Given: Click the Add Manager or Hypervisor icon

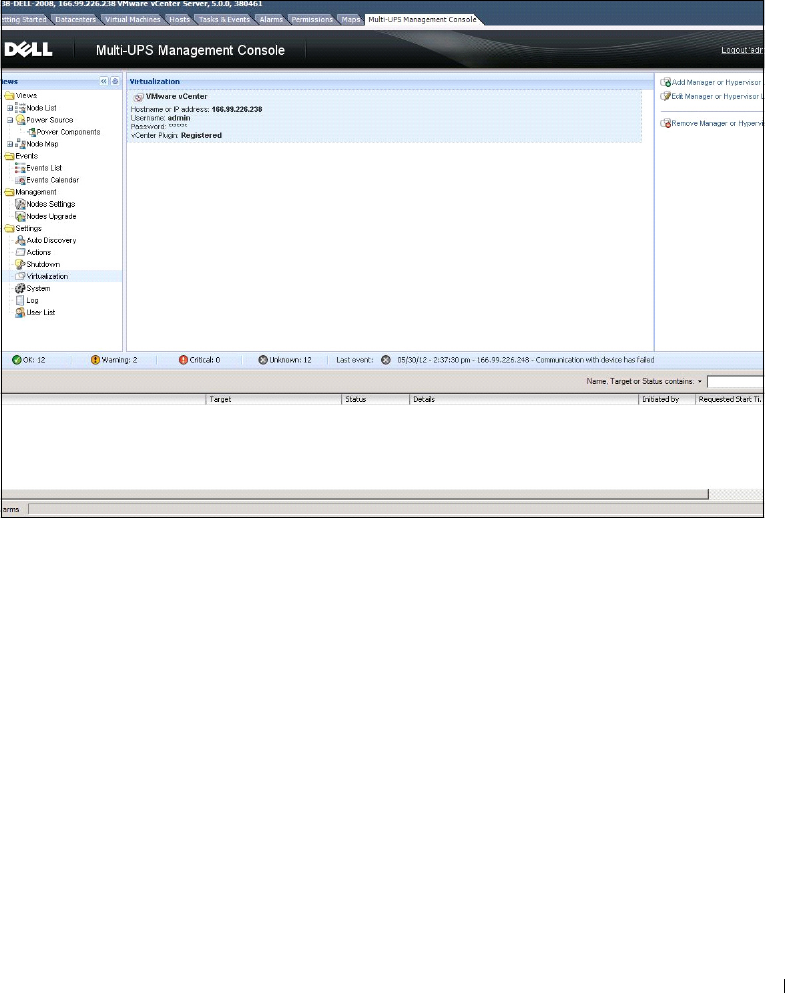Looking at the screenshot, I should (x=665, y=82).
